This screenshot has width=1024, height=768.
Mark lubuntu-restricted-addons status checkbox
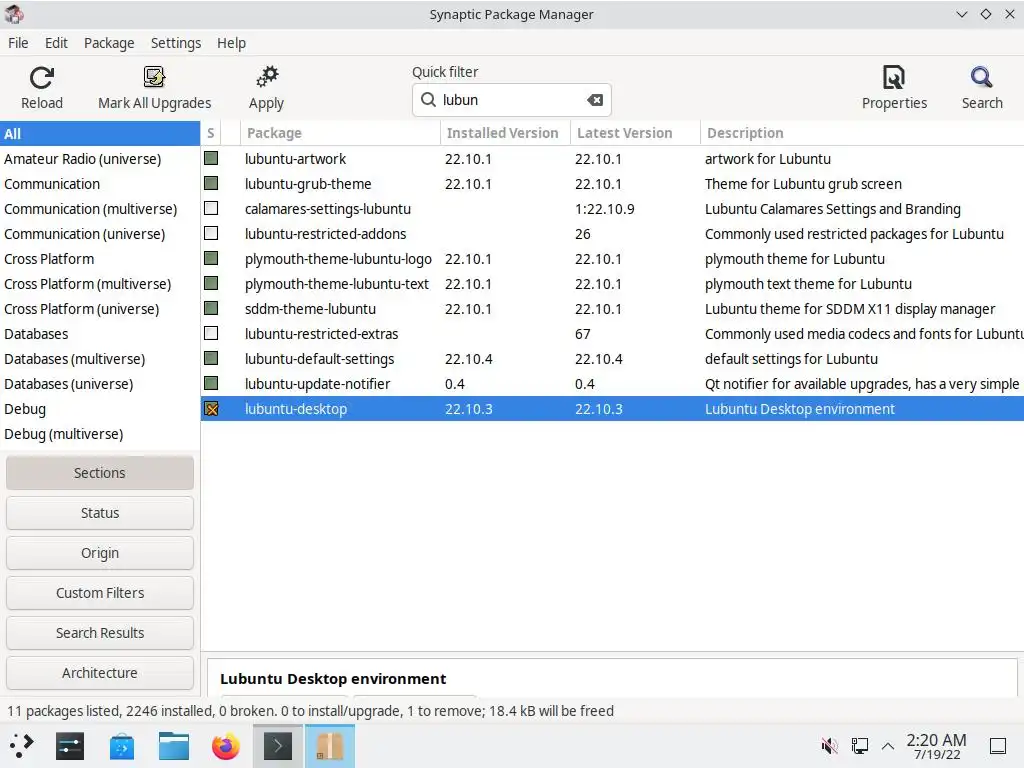pos(211,233)
